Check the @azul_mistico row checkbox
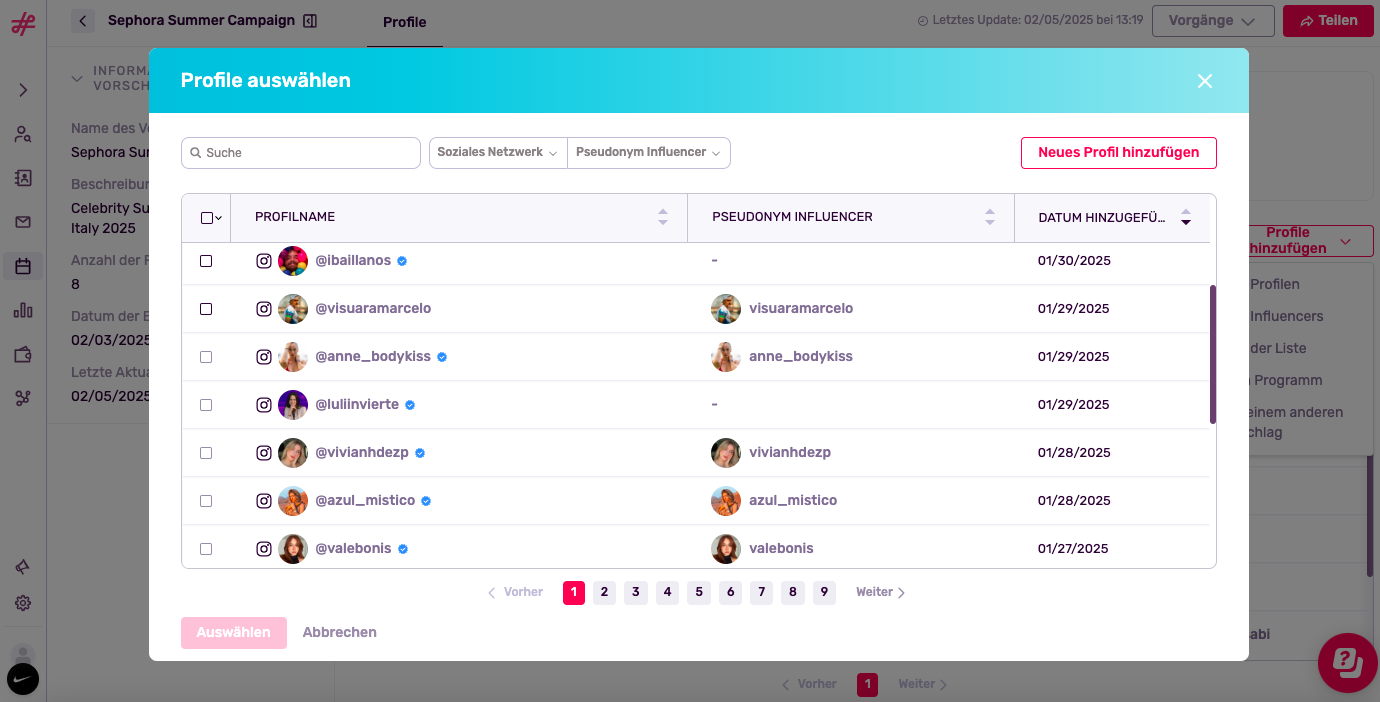The image size is (1380, 702). [x=206, y=501]
